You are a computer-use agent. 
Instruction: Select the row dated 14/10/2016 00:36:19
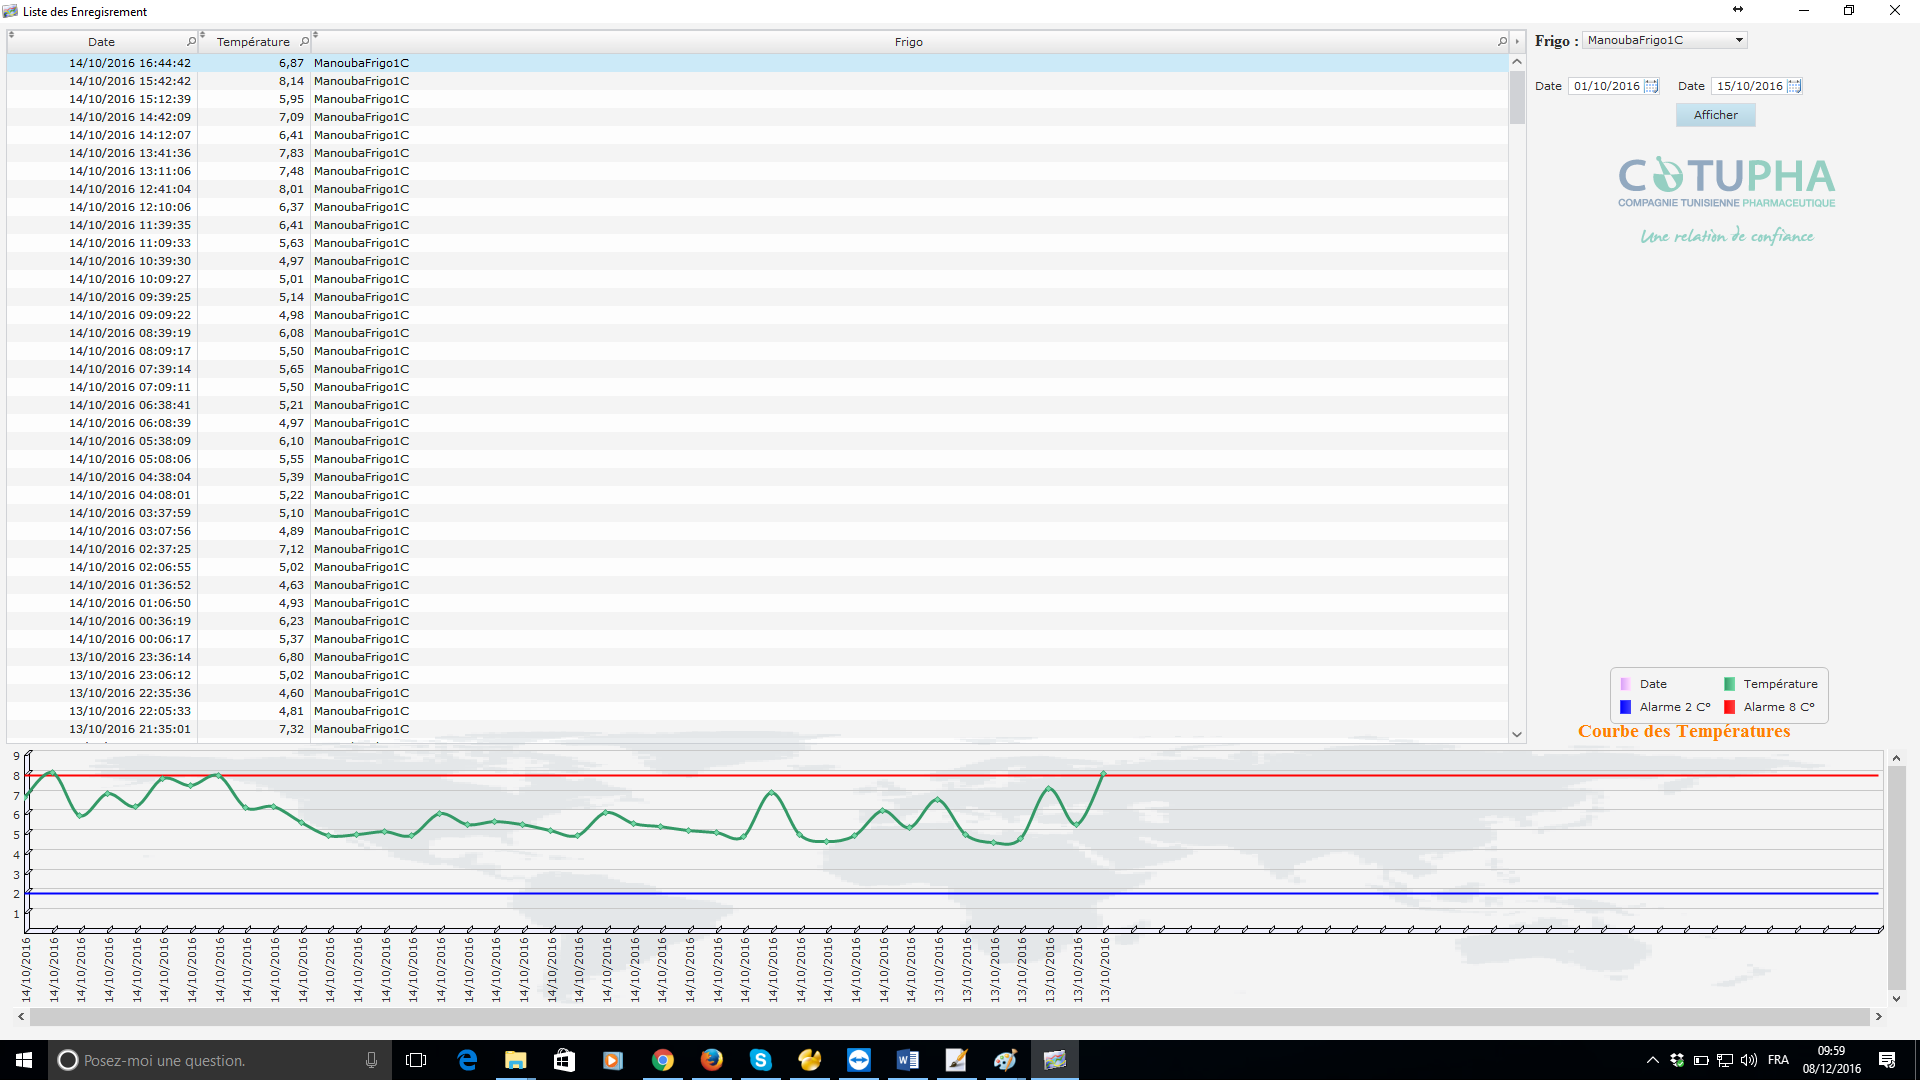point(757,621)
